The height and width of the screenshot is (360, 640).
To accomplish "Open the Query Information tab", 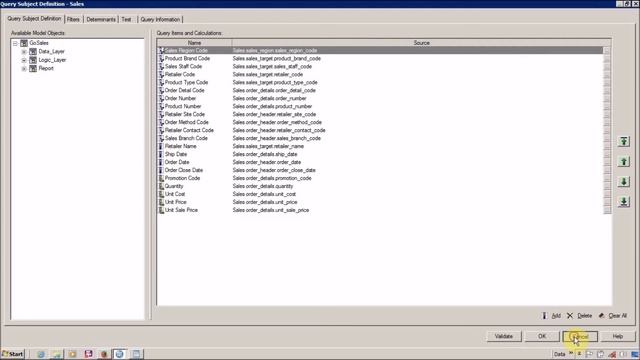I will pos(160,19).
